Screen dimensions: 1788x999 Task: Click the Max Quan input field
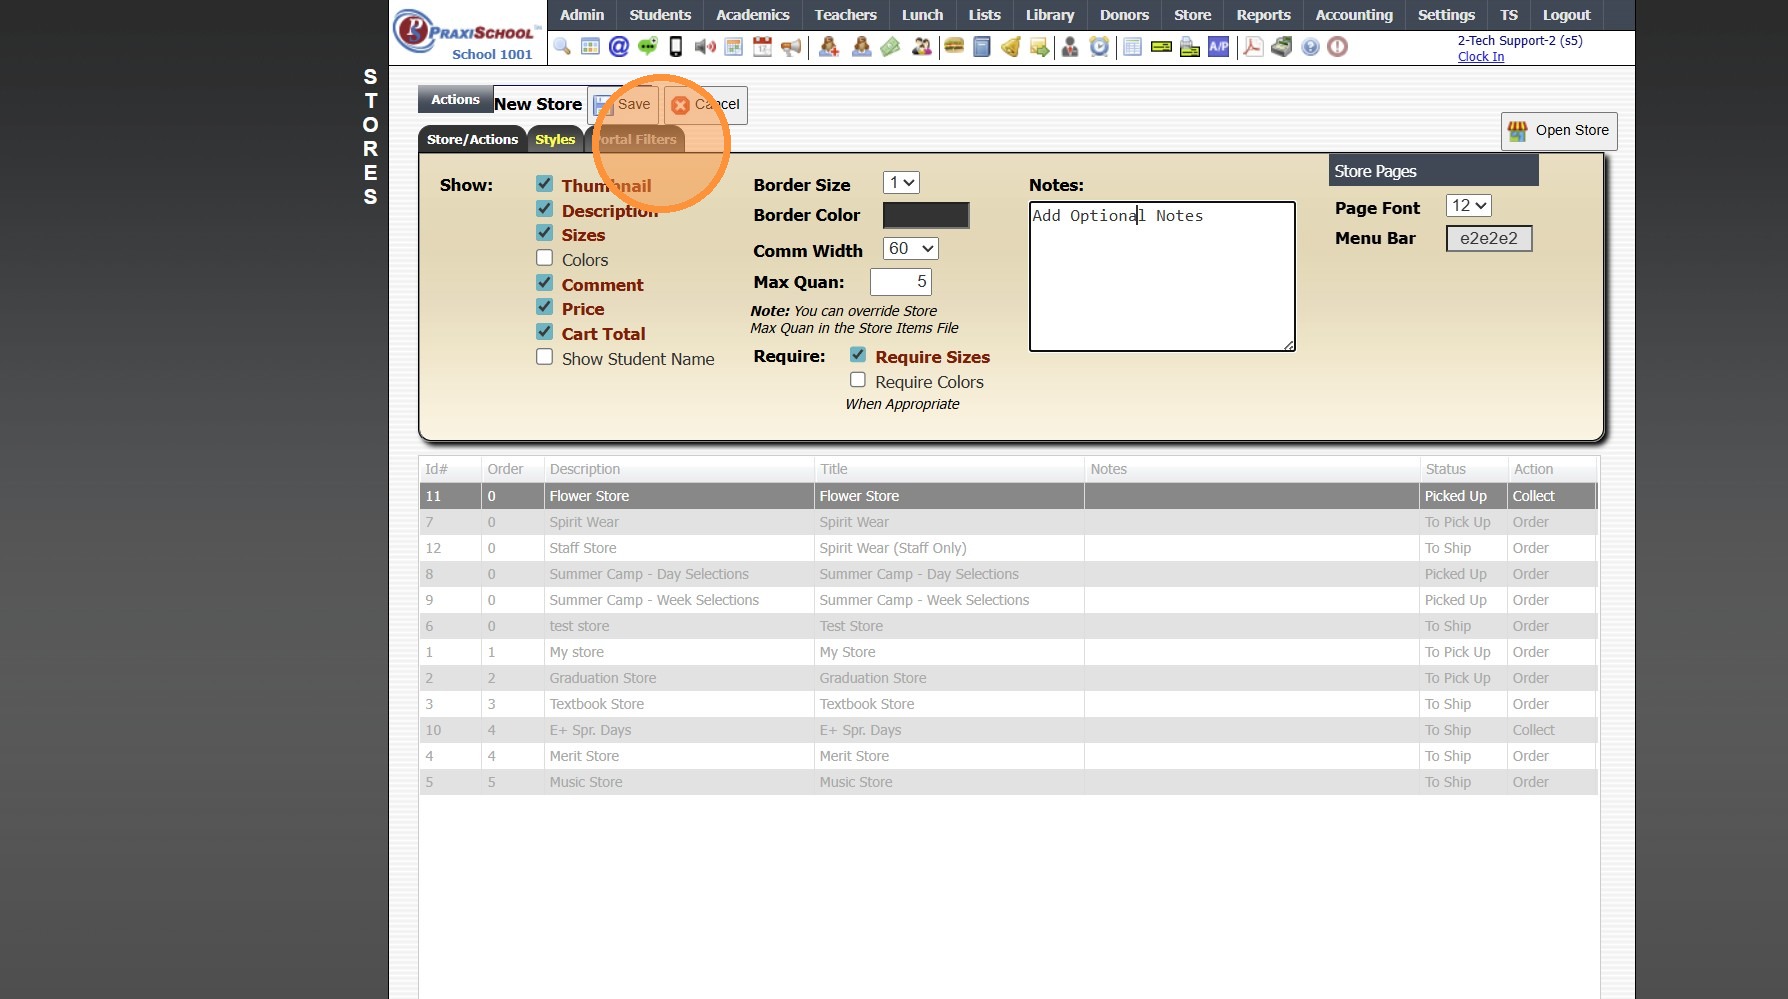(x=901, y=282)
